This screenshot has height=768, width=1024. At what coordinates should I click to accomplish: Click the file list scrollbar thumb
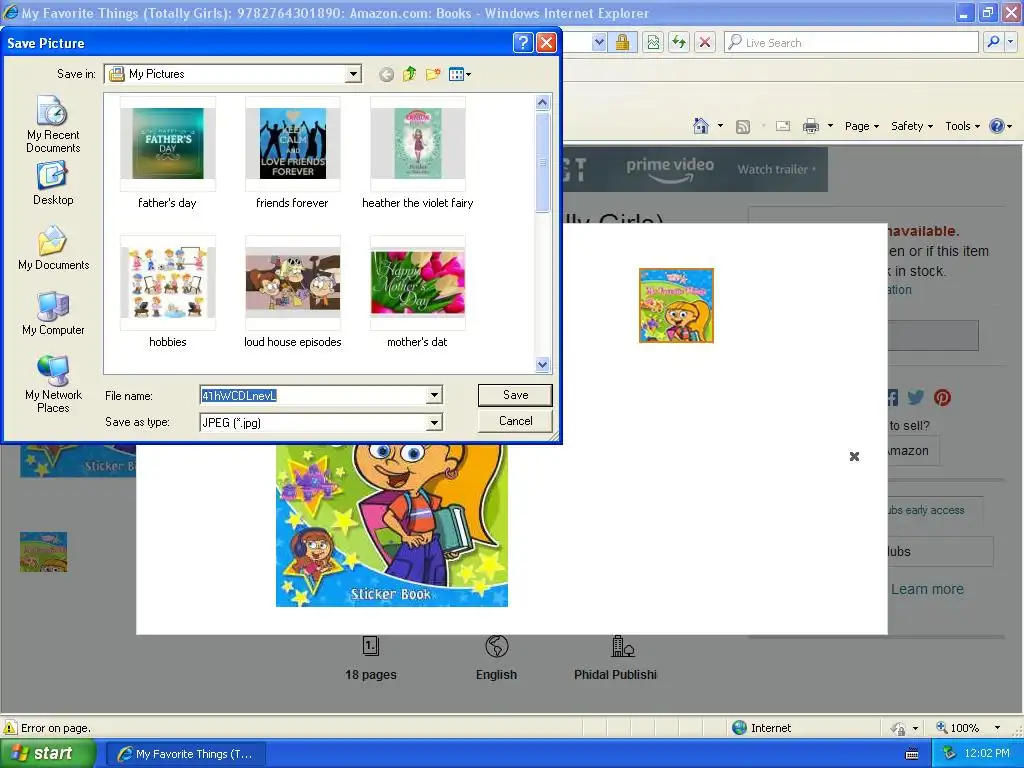(542, 162)
